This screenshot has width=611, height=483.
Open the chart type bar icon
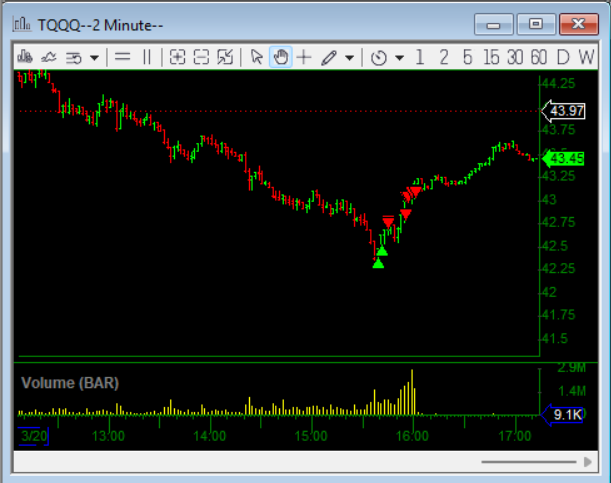pos(25,57)
